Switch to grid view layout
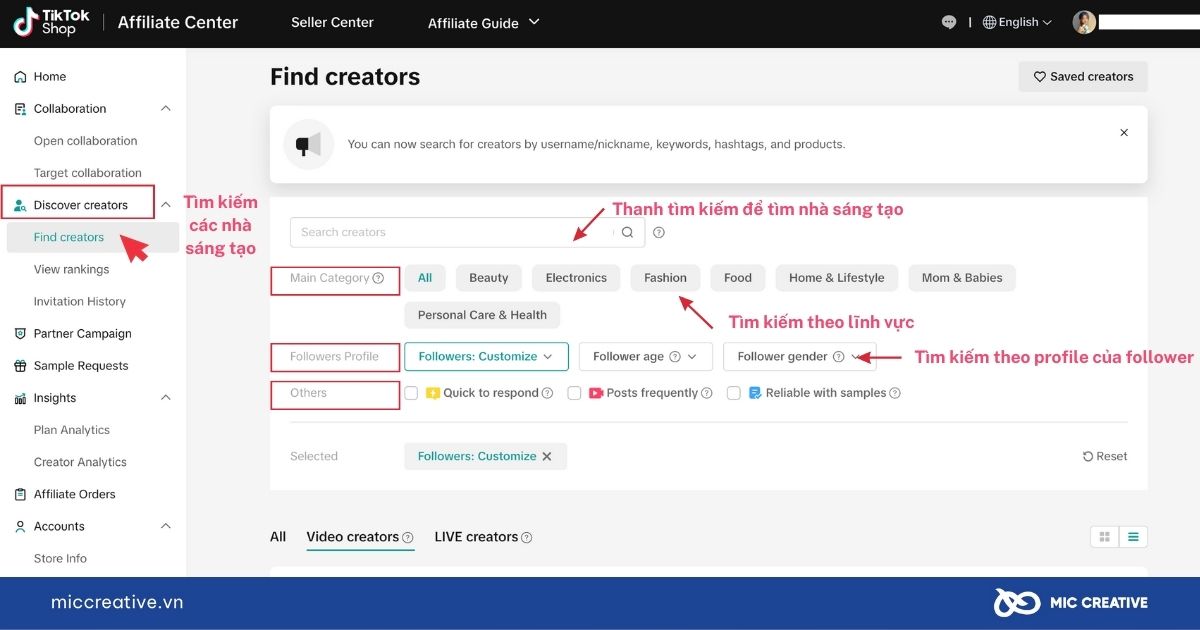 tap(1105, 537)
